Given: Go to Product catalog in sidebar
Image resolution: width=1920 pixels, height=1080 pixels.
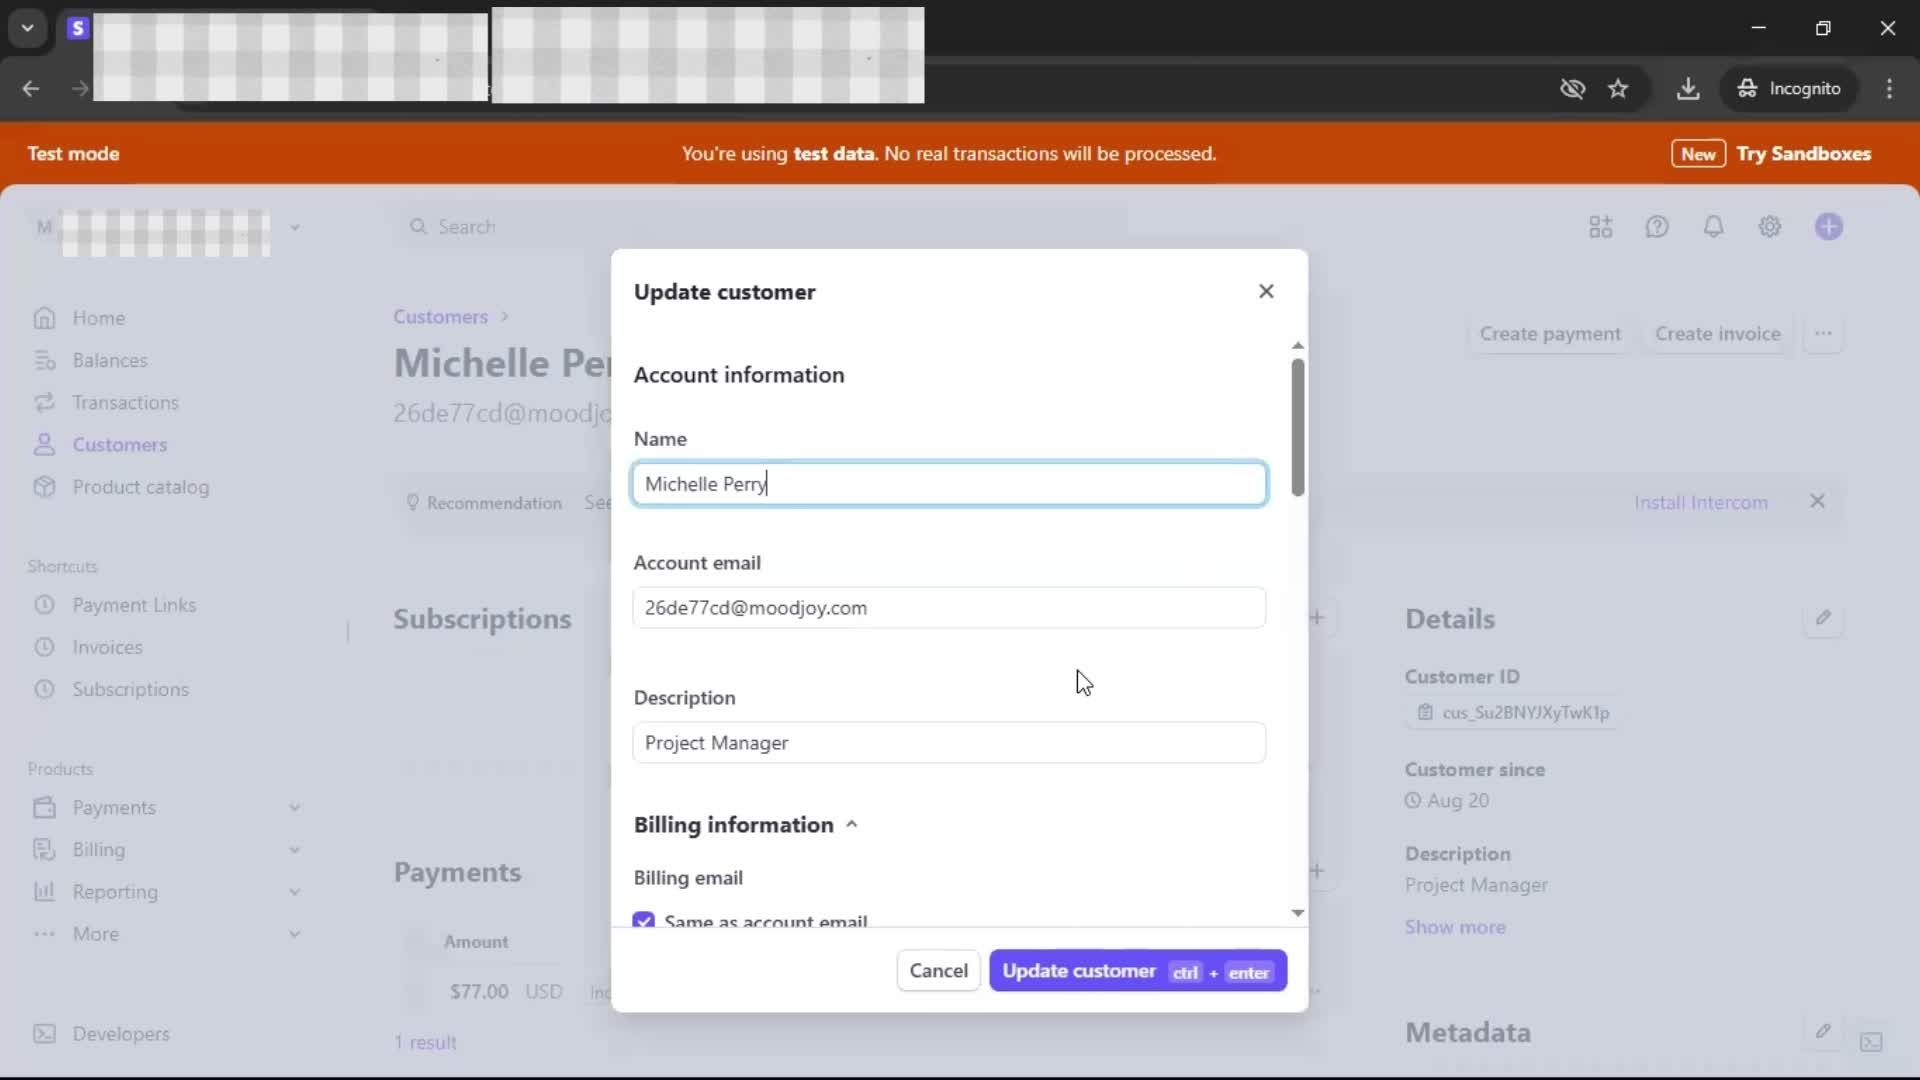Looking at the screenshot, I should tap(140, 487).
